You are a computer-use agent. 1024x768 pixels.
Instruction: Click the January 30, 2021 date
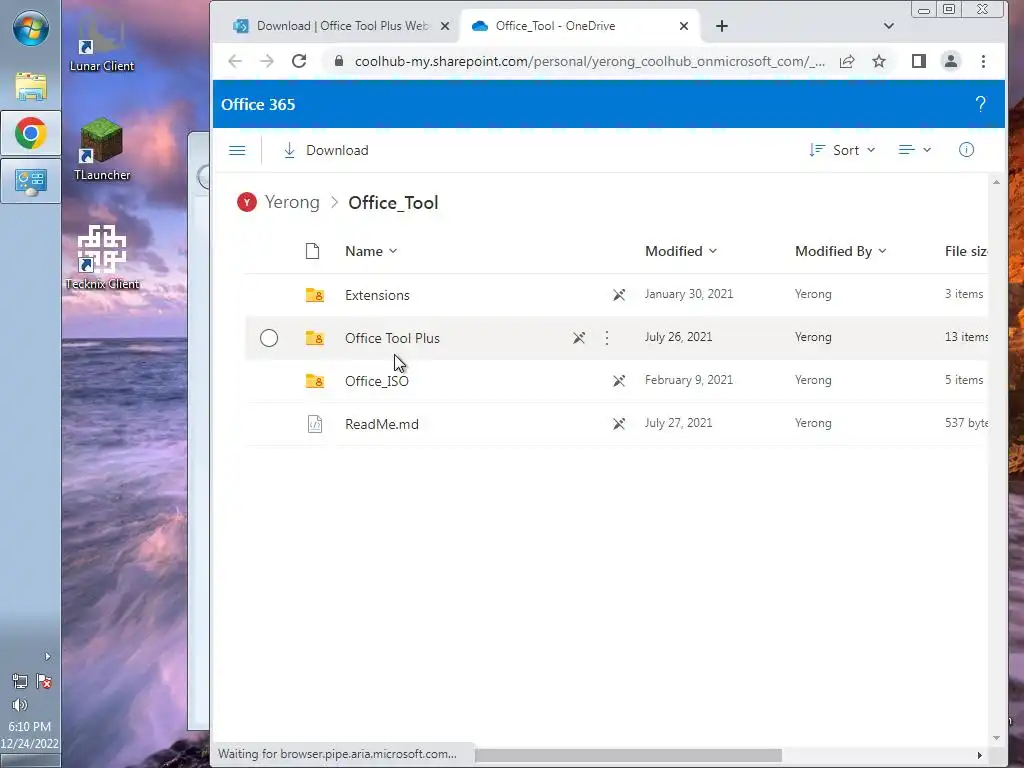[689, 294]
